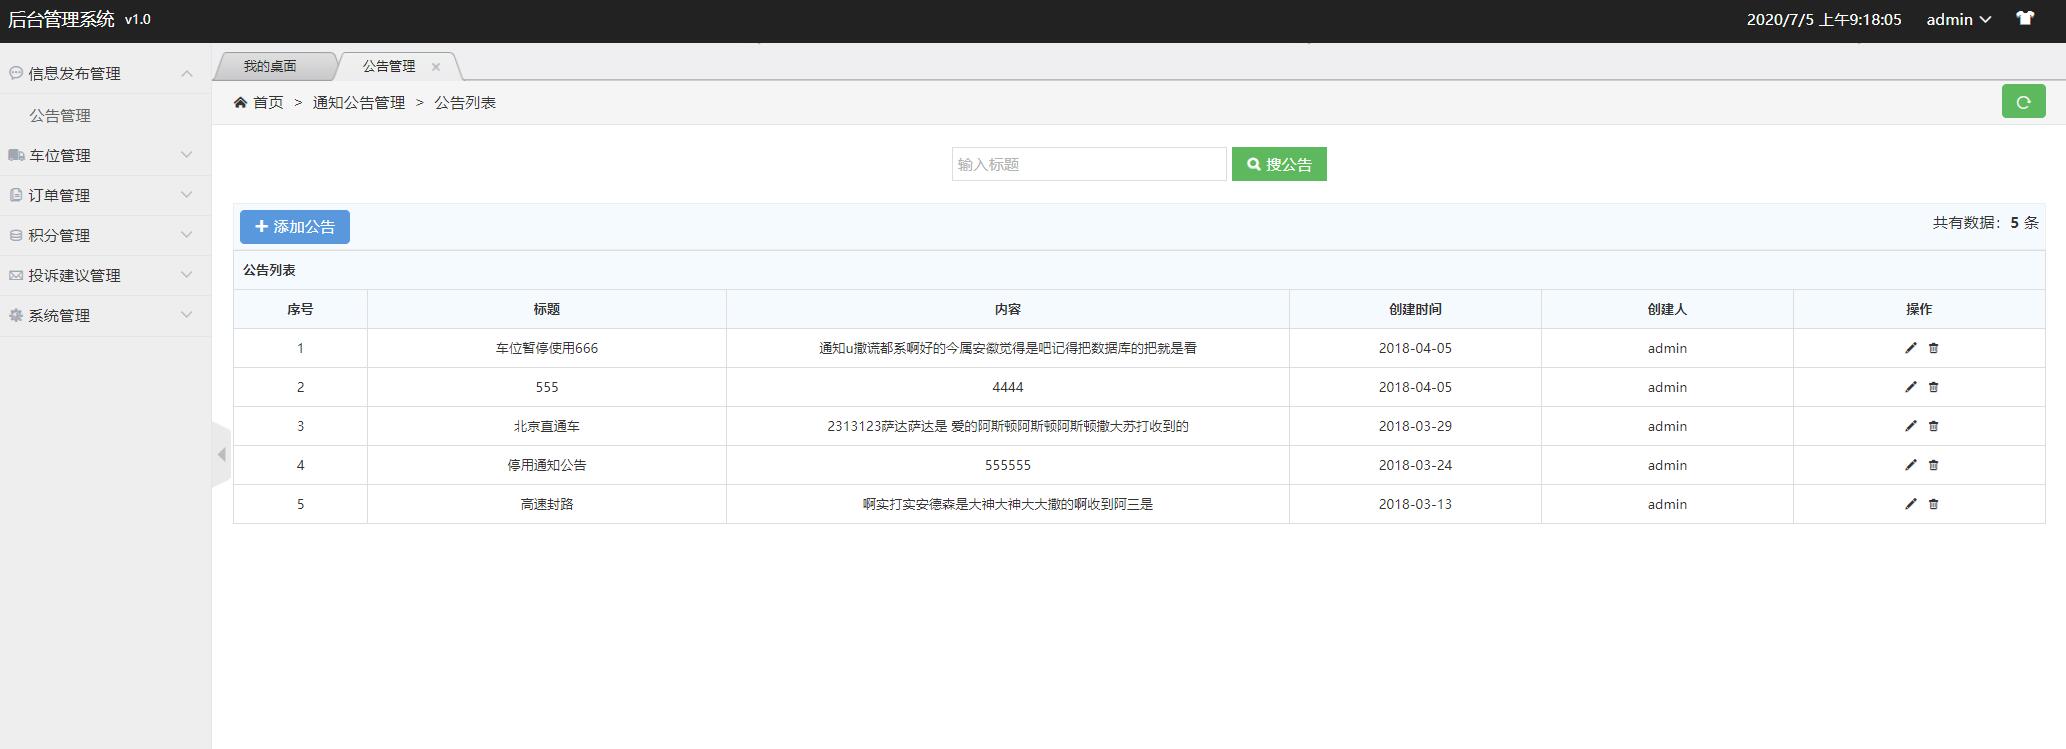Viewport: 2066px width, 749px height.
Task: Open the skin theme shirt icon
Action: pos(2025,19)
